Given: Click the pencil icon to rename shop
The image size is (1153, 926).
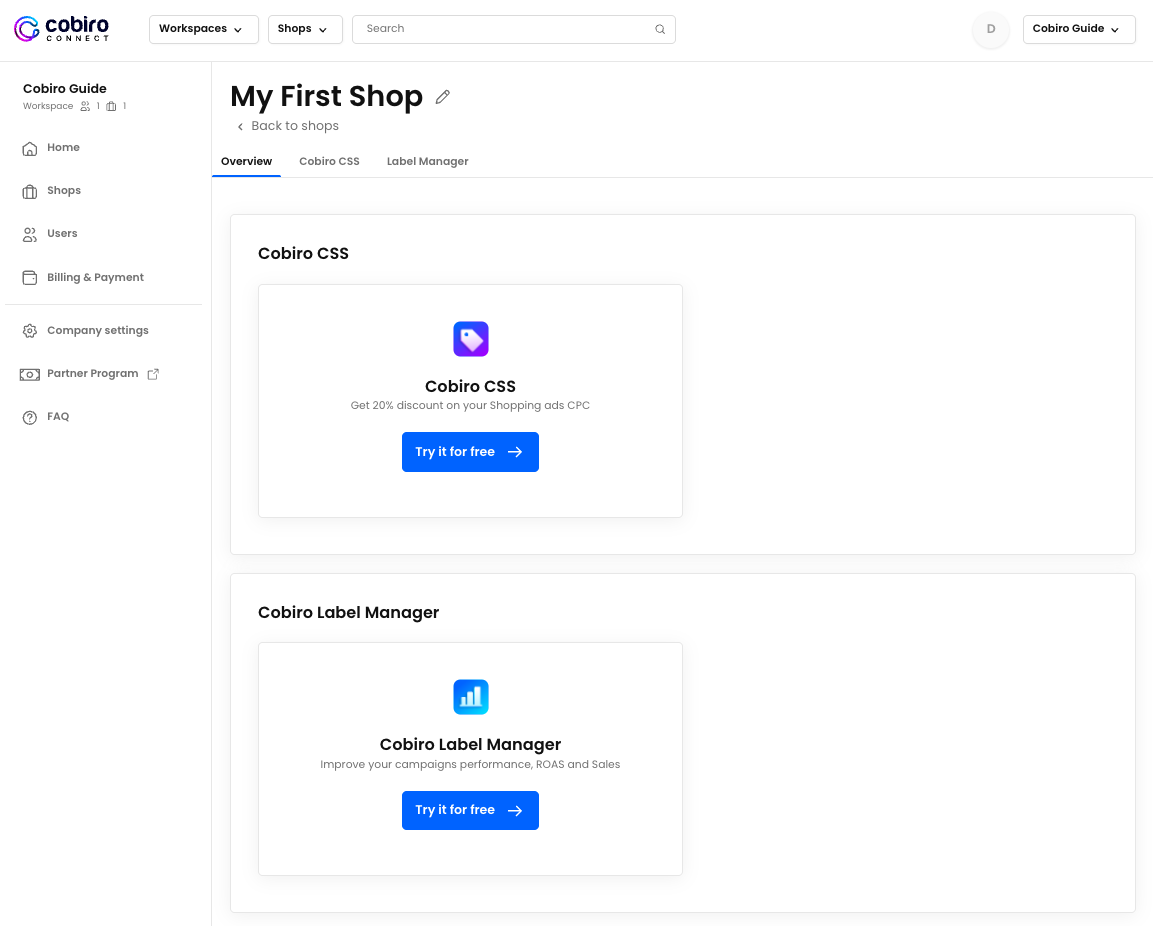Looking at the screenshot, I should (443, 97).
